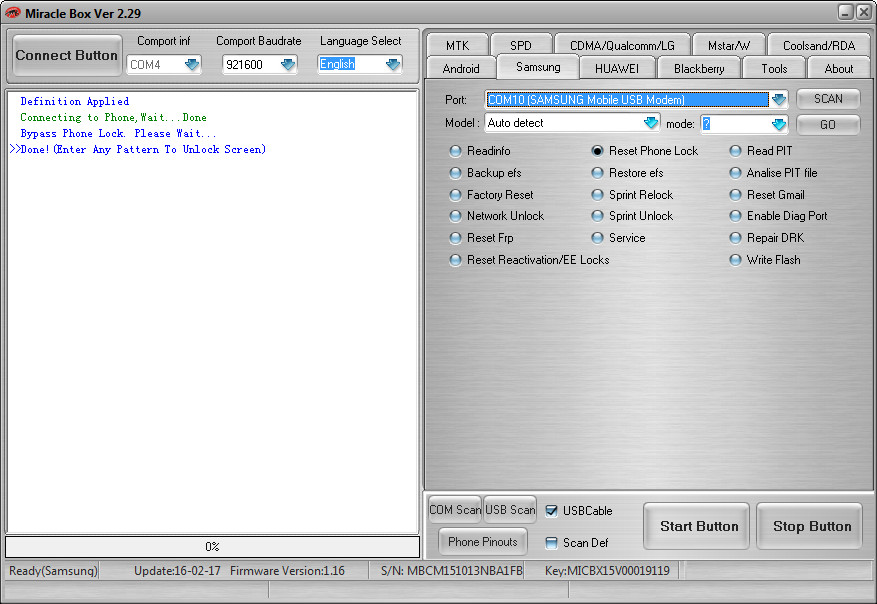
Task: Choose the Analise PIT file option
Action: click(x=735, y=173)
